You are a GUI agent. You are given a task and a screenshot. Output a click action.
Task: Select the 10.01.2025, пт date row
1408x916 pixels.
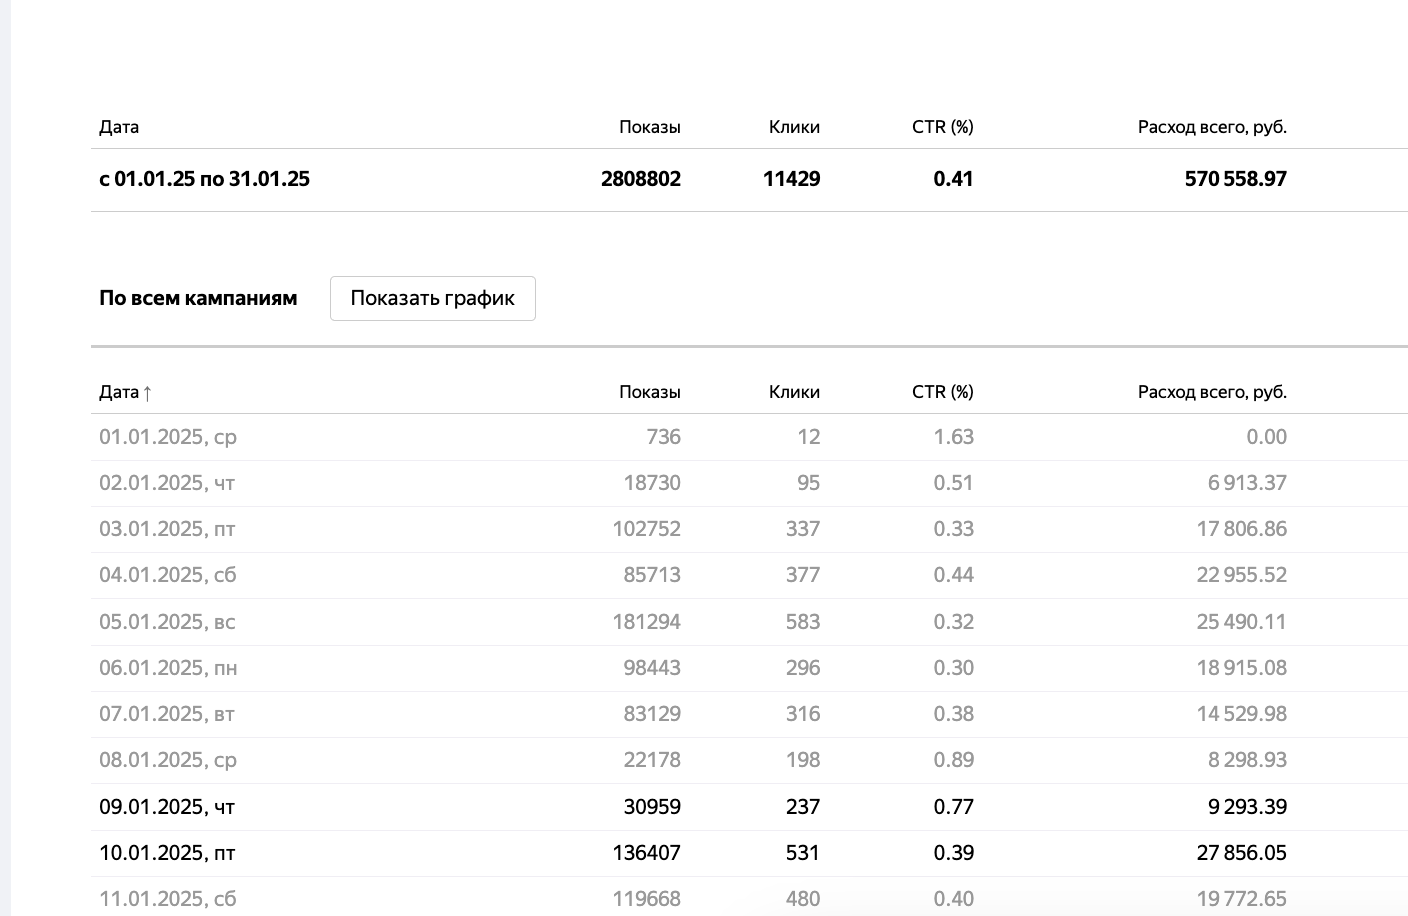click(167, 853)
